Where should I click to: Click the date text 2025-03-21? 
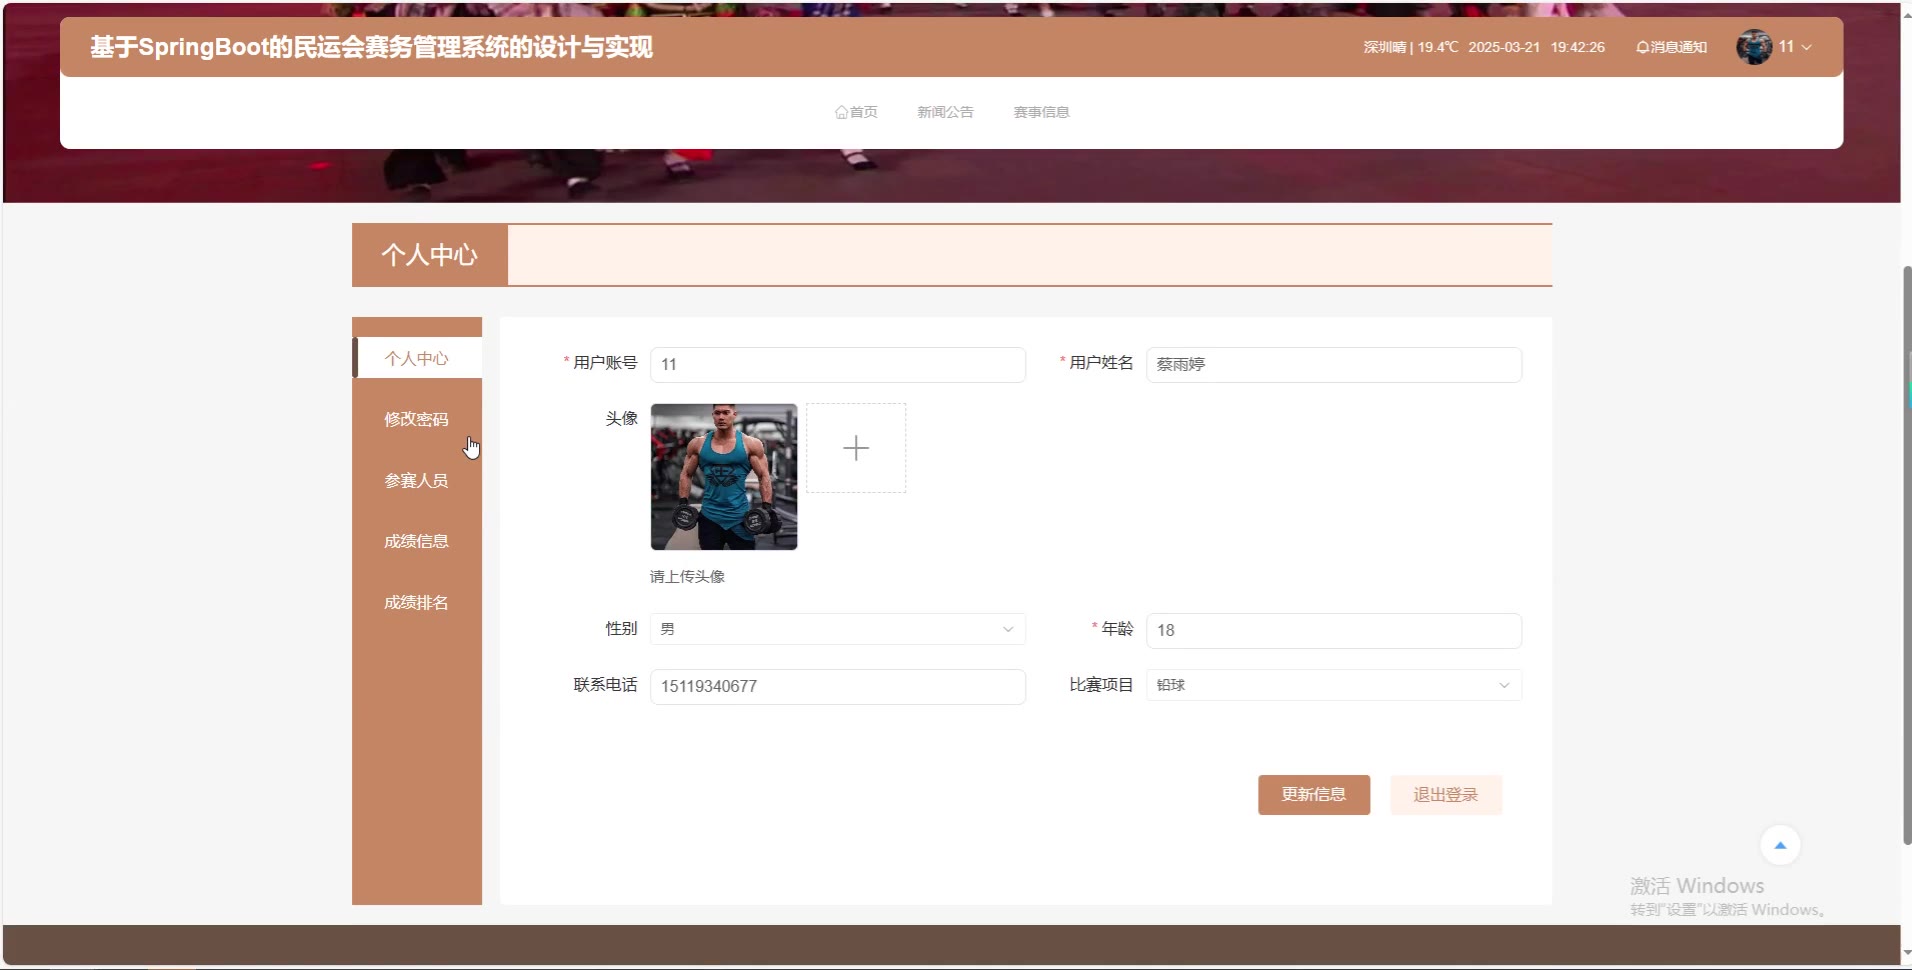pyautogui.click(x=1504, y=47)
